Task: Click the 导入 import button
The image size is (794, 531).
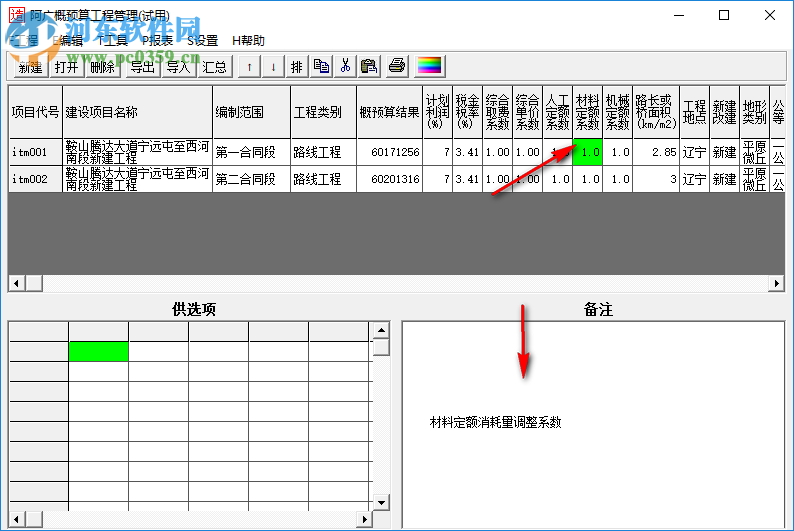Action: click(179, 66)
